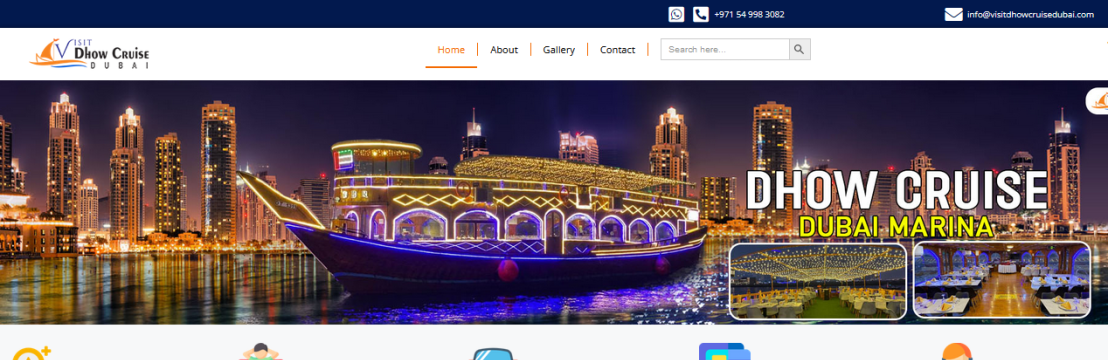Open the WhatsApp chat icon

coord(676,14)
